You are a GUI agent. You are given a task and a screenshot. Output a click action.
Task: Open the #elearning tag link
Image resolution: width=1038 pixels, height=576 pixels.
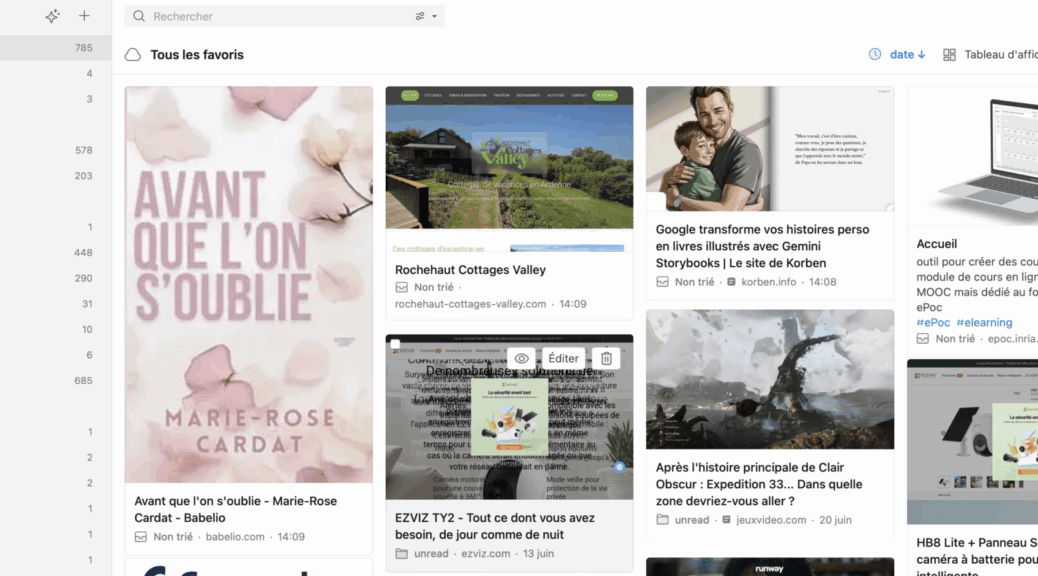[x=984, y=322]
